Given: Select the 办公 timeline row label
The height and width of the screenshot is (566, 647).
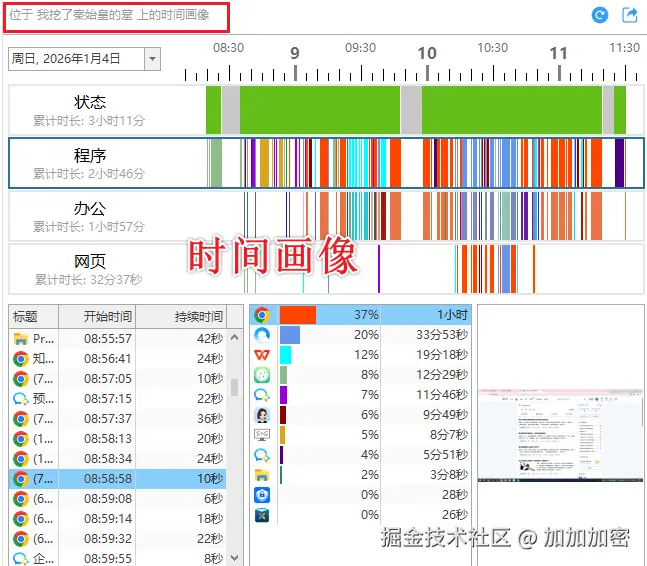Looking at the screenshot, I should (x=90, y=208).
